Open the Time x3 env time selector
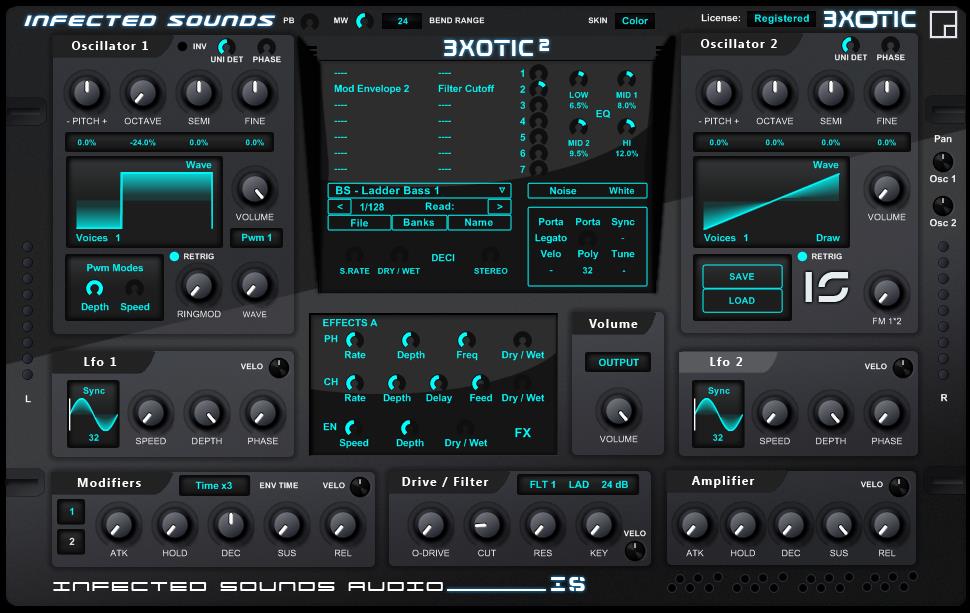This screenshot has height=613, width=970. (x=214, y=486)
